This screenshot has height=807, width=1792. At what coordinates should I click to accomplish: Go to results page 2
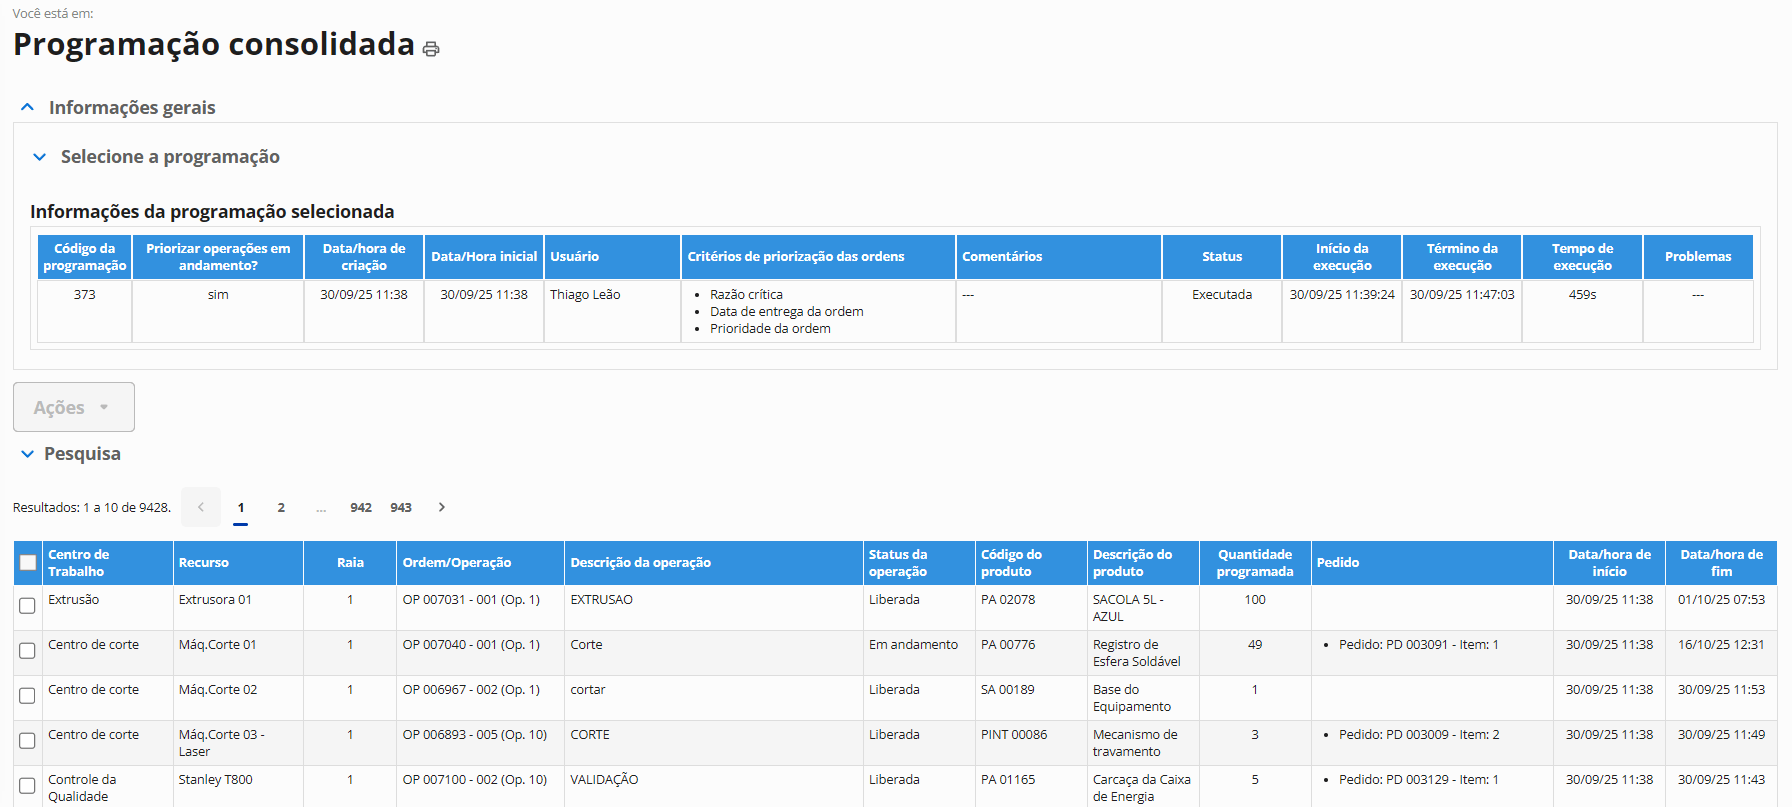click(x=281, y=507)
